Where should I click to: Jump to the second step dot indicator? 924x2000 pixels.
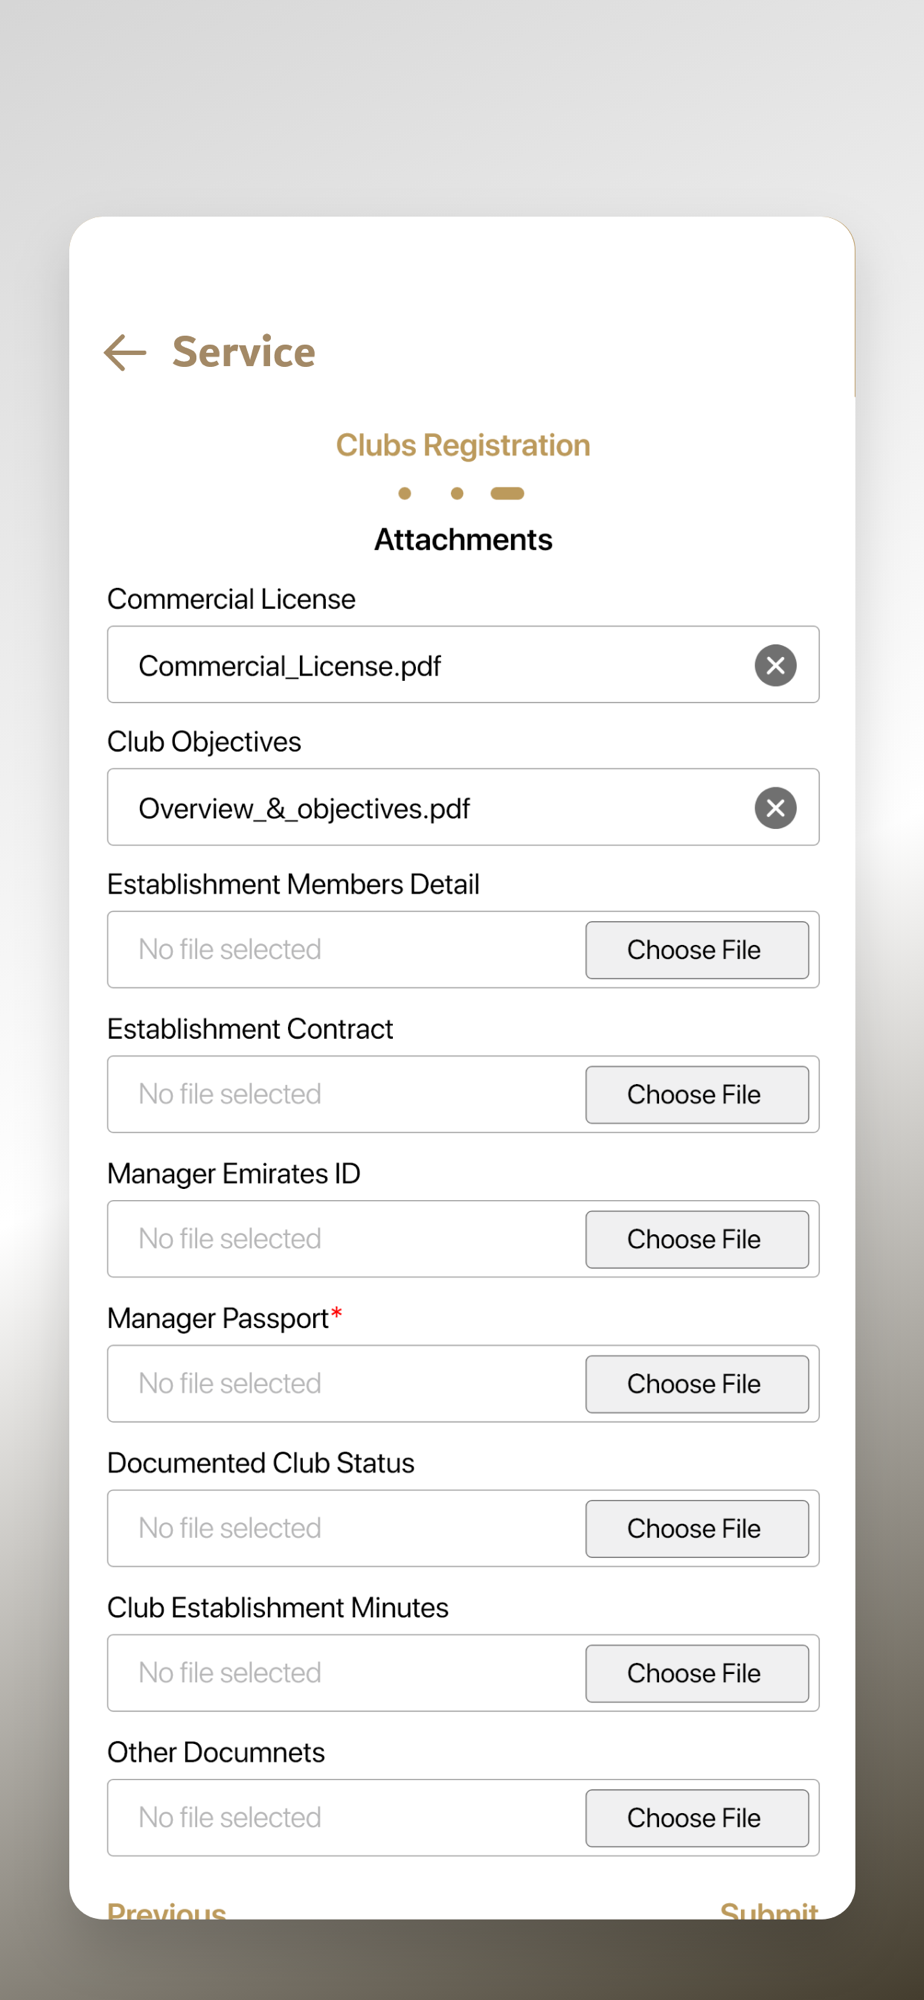pyautogui.click(x=457, y=493)
